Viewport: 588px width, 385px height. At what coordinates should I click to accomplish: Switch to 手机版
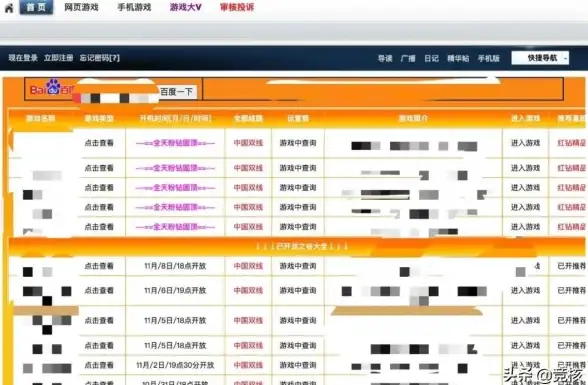(489, 58)
